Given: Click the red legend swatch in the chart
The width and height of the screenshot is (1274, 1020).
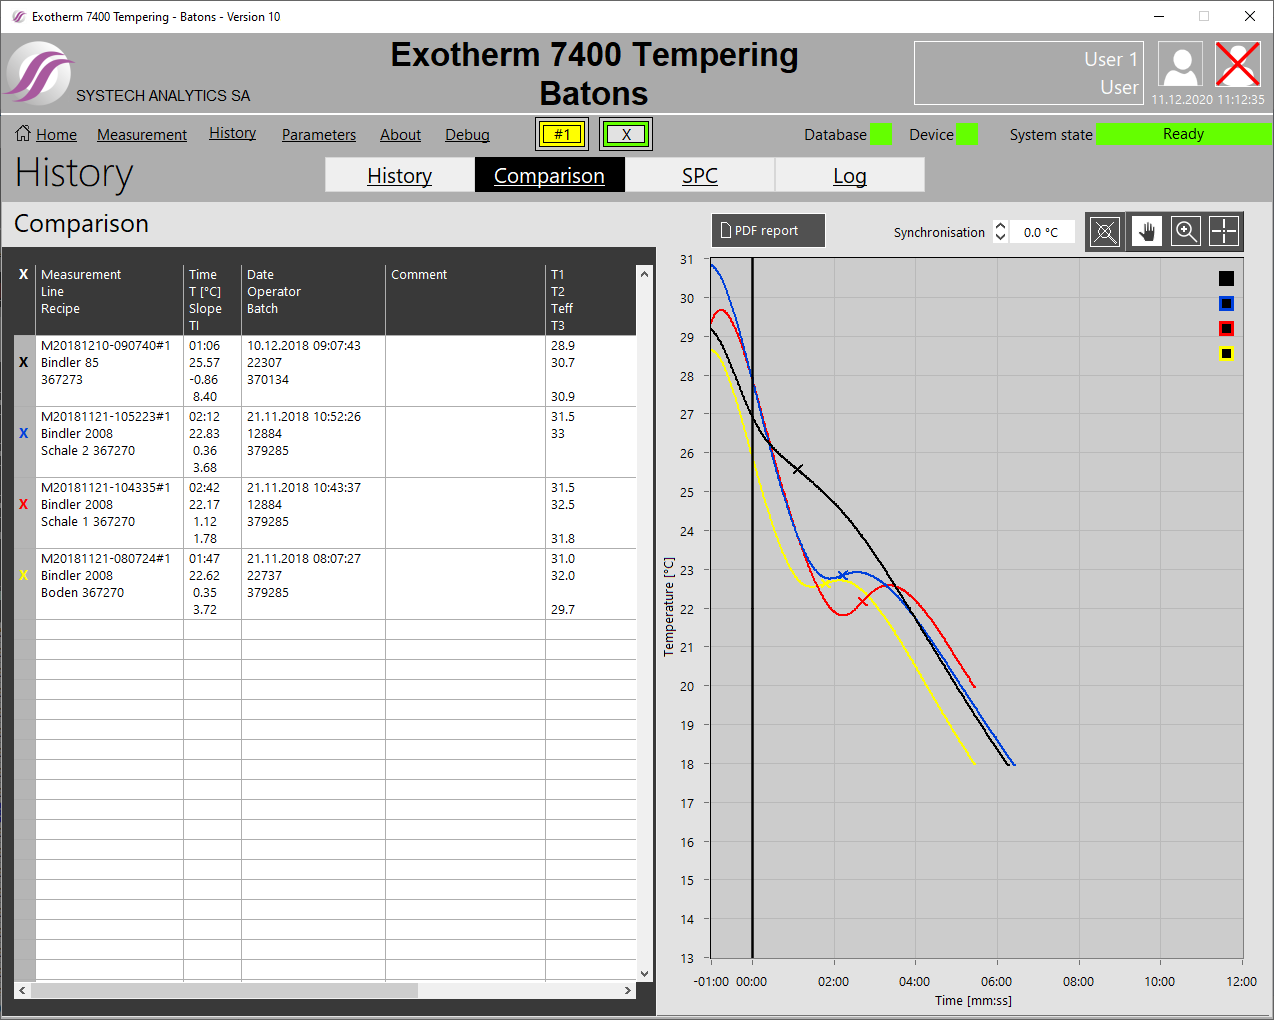Looking at the screenshot, I should point(1226,329).
